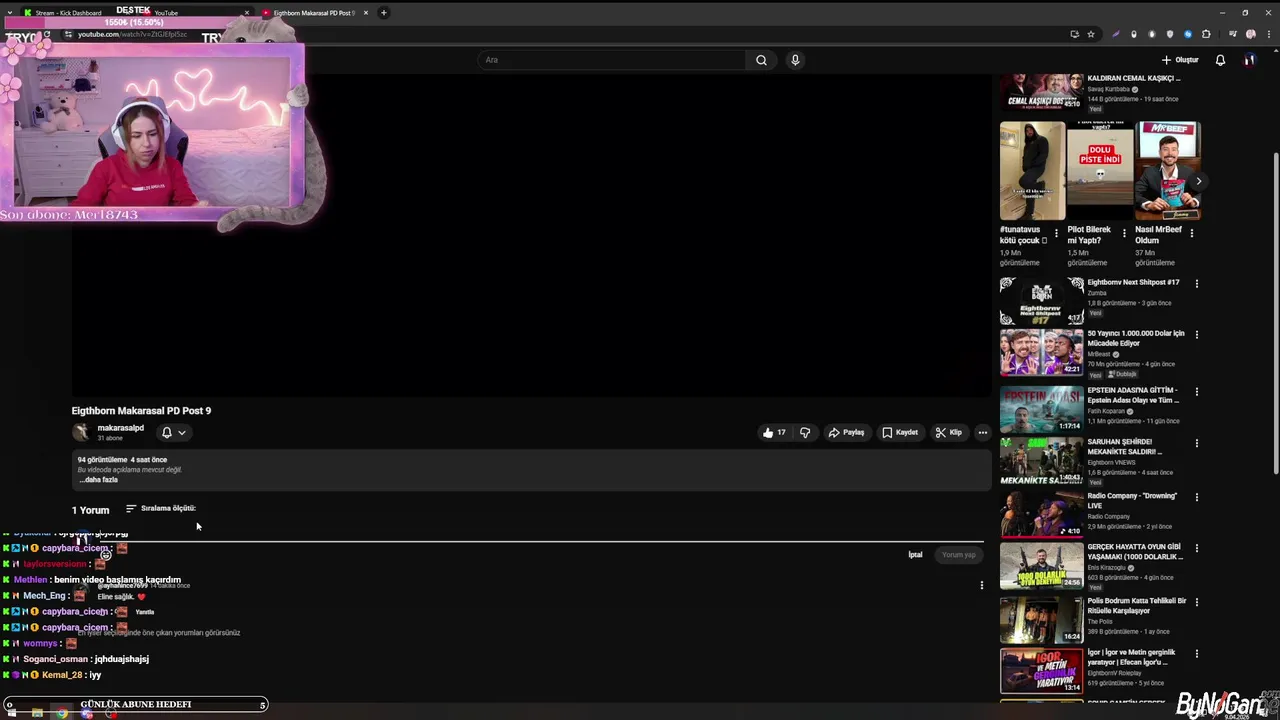Open Chrome profile avatar in toolbar
Image resolution: width=1280 pixels, height=720 pixels.
pyautogui.click(x=1251, y=34)
